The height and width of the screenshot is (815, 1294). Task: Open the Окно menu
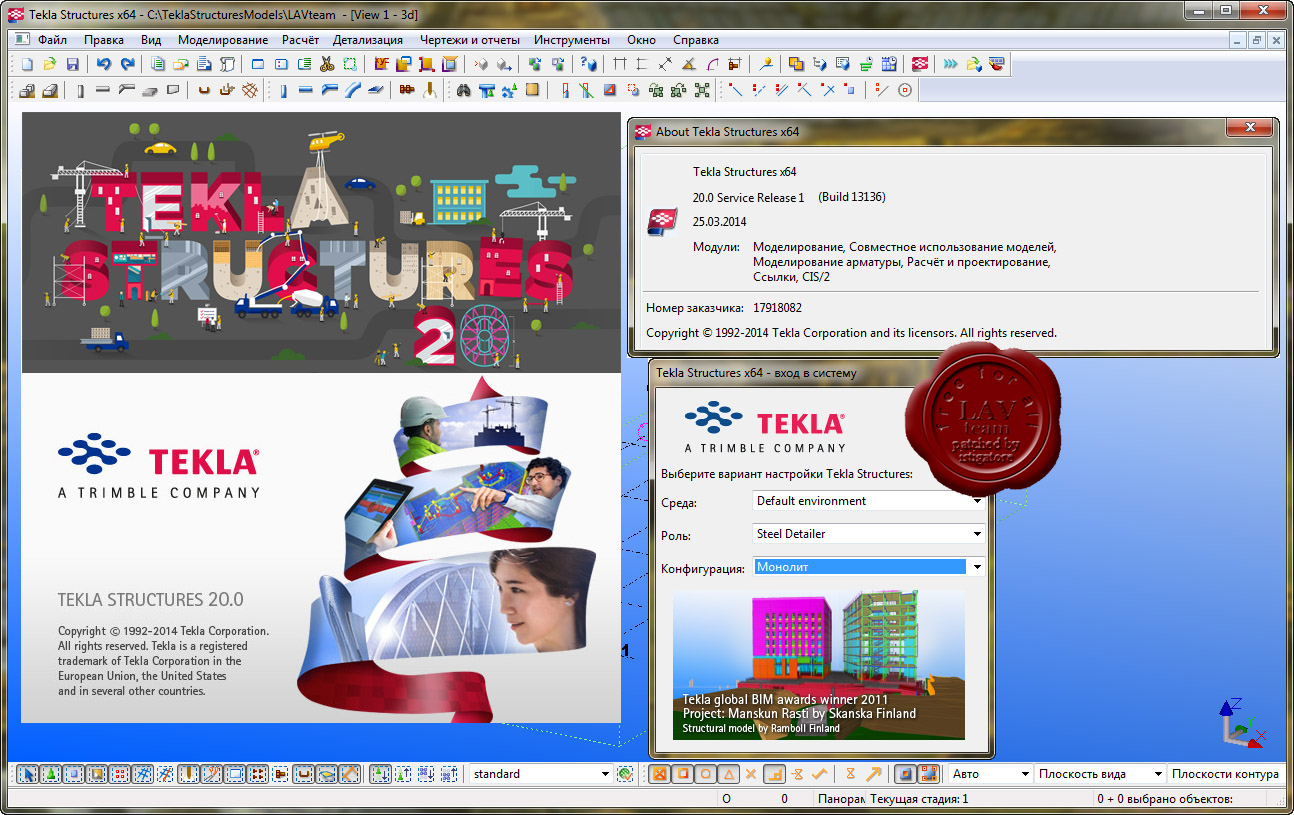tap(642, 40)
